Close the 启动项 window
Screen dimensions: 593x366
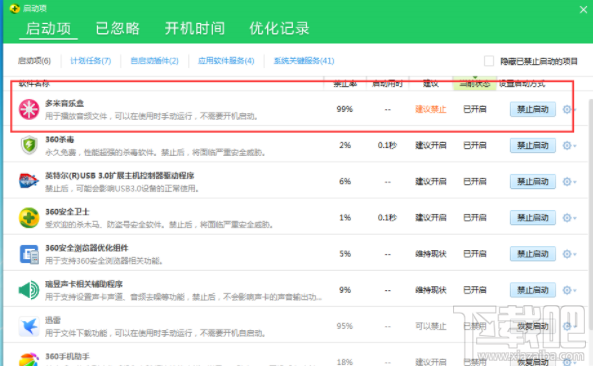pos(583,9)
